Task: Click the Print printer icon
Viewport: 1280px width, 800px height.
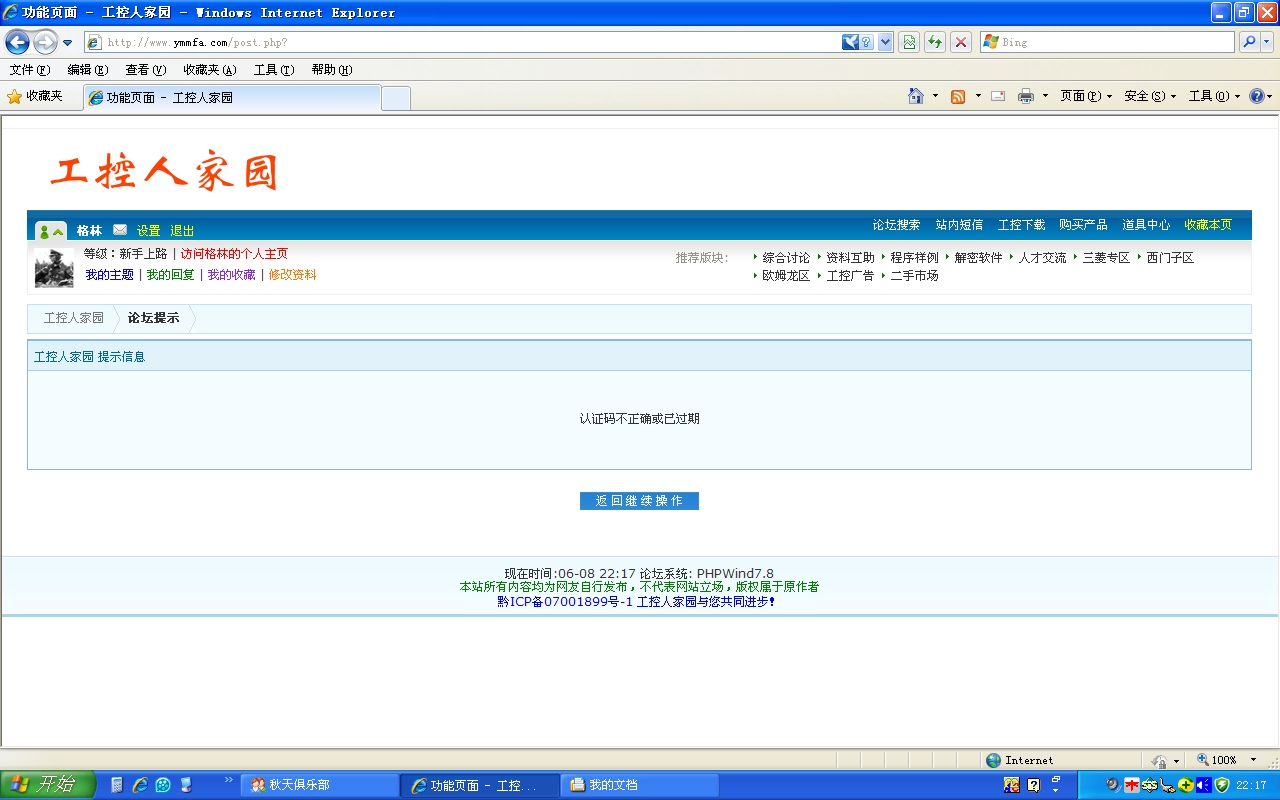Action: pyautogui.click(x=1026, y=96)
